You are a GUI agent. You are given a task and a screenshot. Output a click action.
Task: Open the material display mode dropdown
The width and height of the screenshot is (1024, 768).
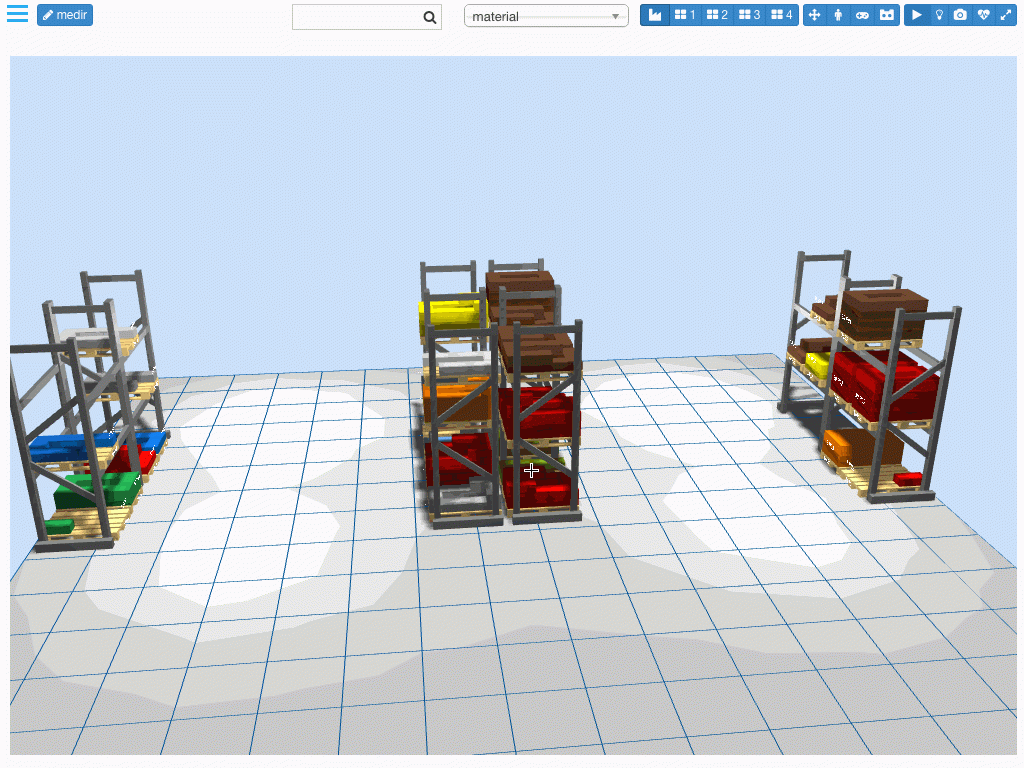coord(545,15)
